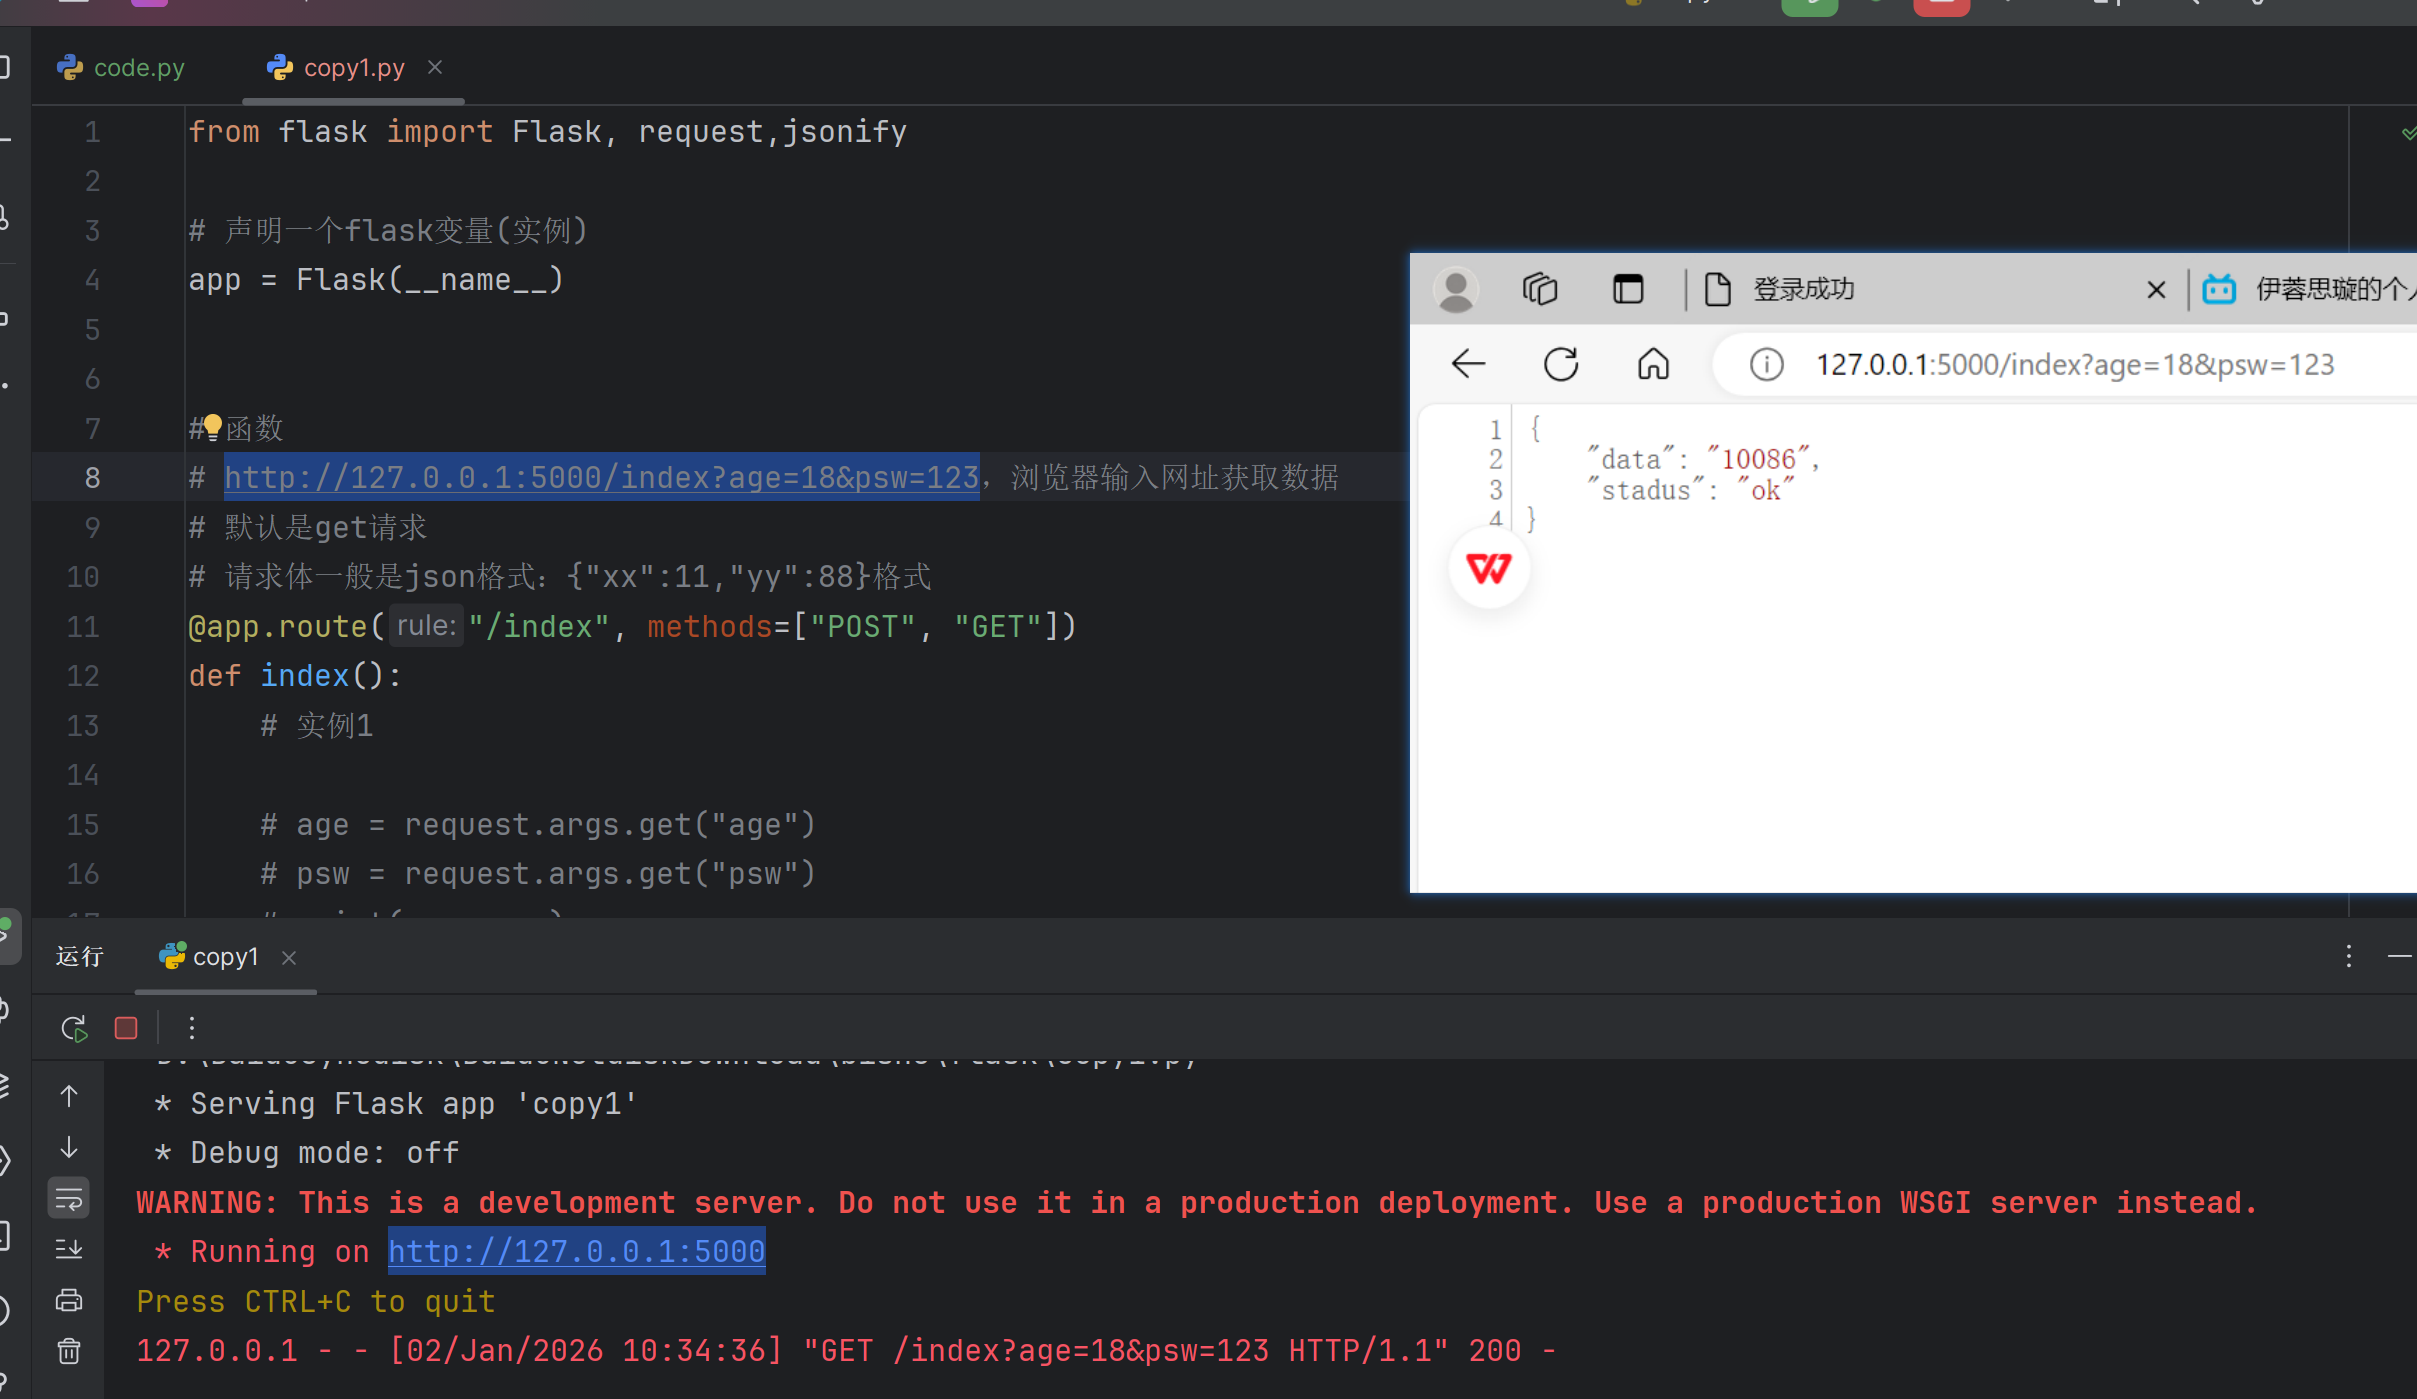Minimize the Run tool window

2399,957
